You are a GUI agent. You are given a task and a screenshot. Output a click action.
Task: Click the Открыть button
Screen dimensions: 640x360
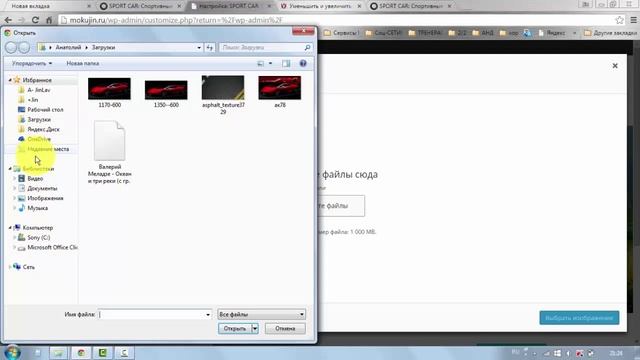click(235, 329)
